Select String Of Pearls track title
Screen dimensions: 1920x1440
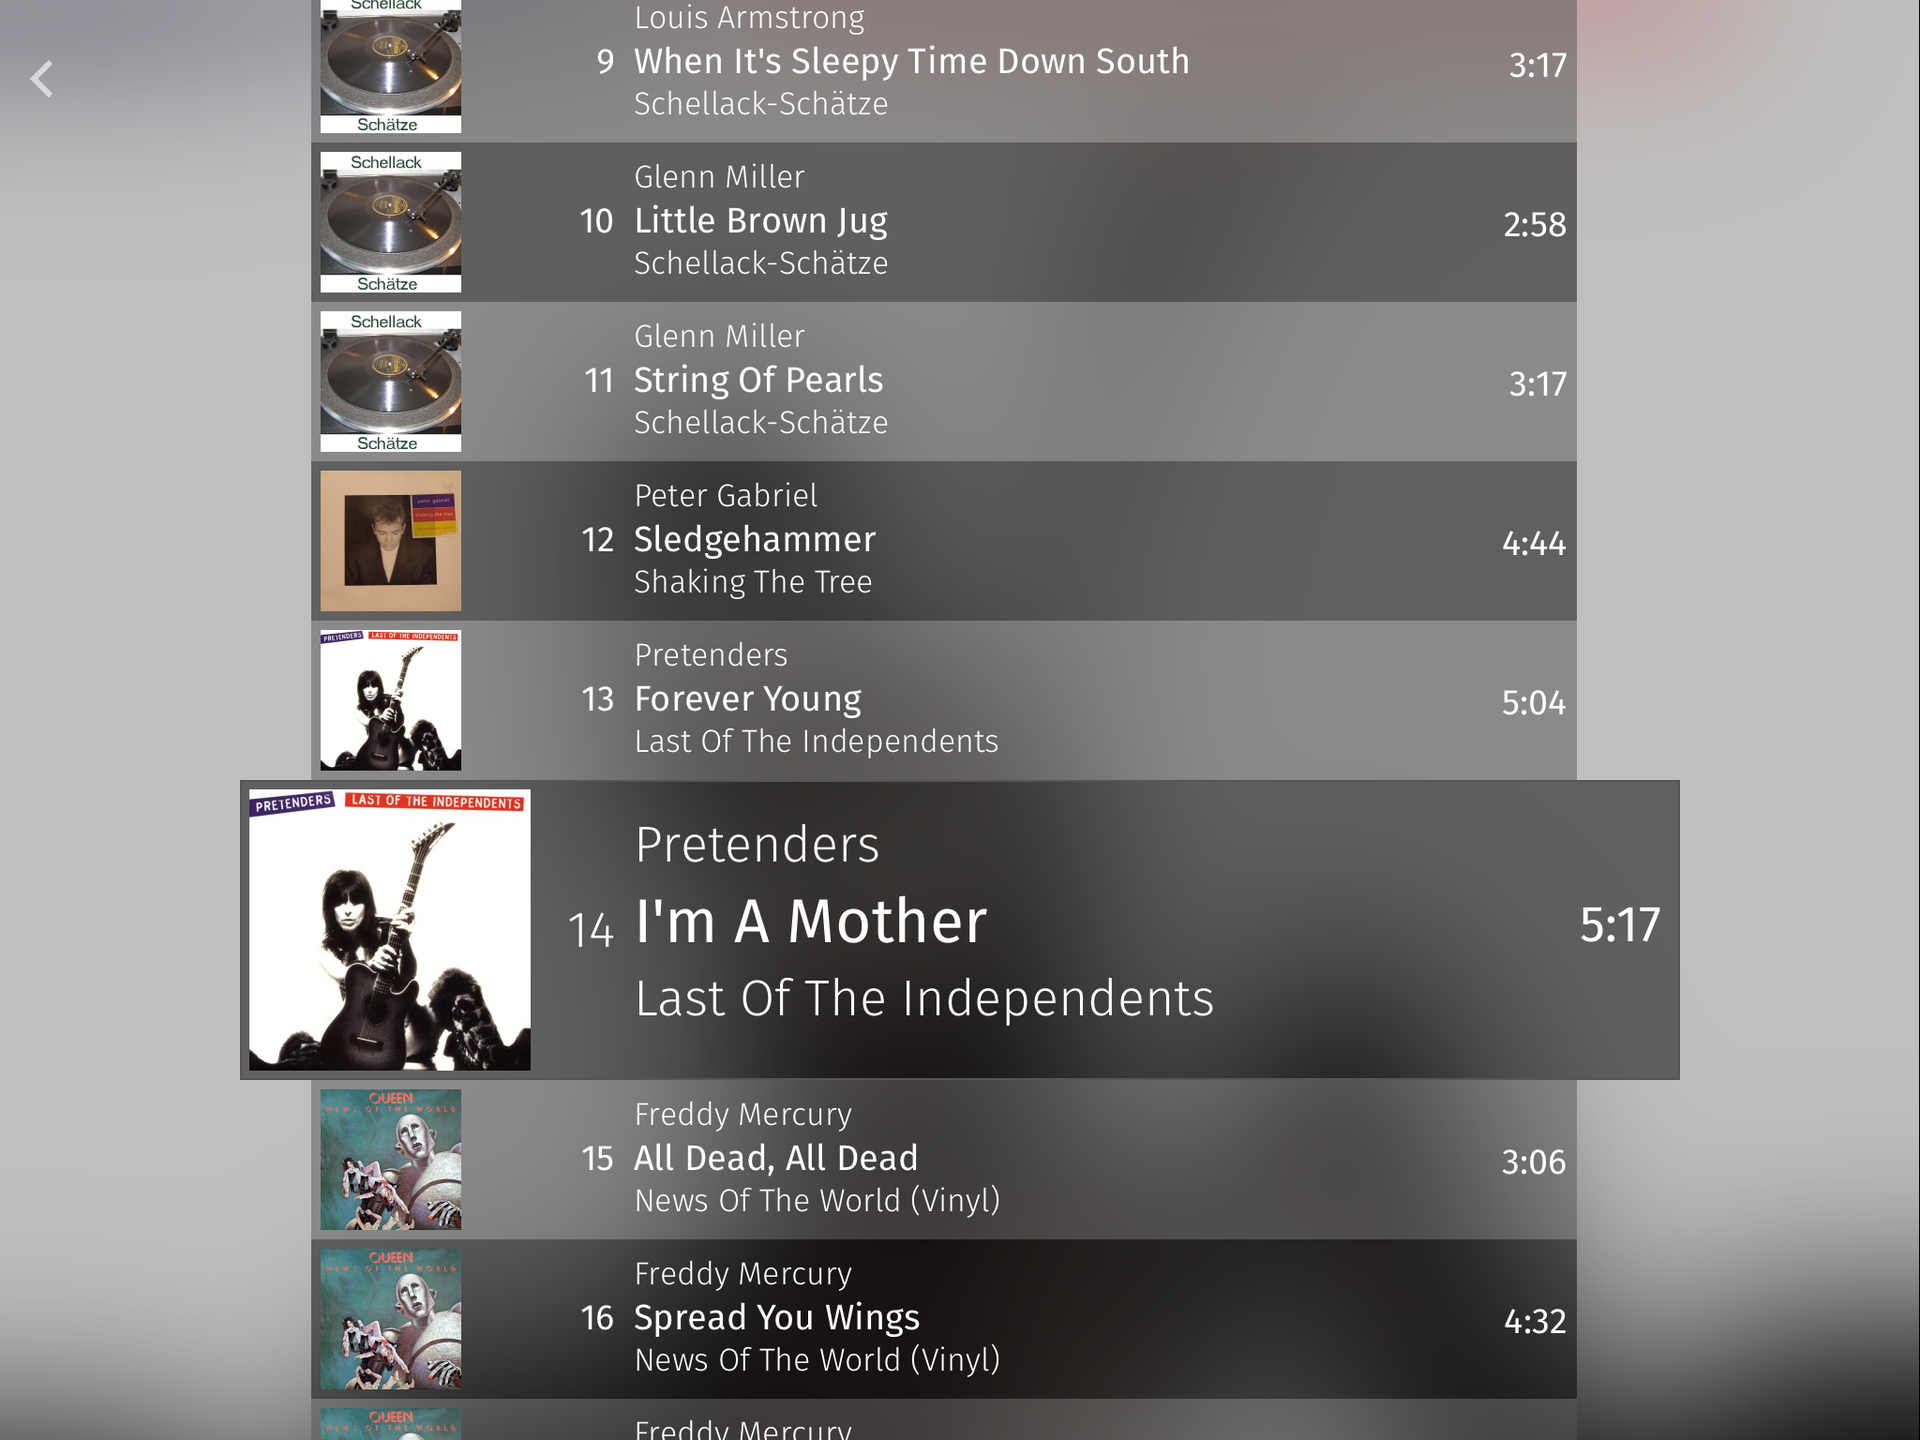758,380
